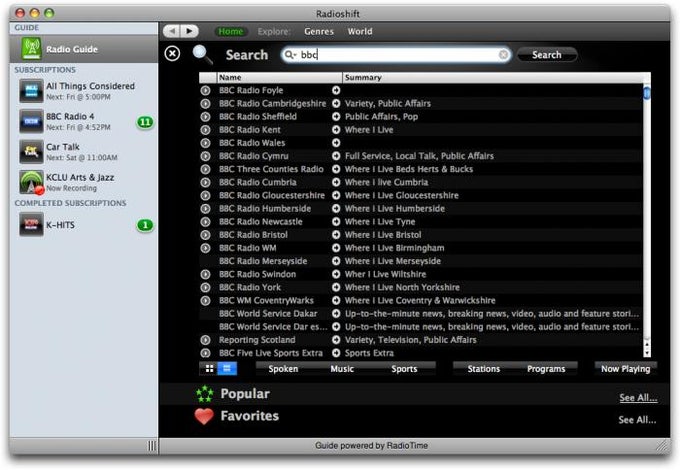See all Favorites
Viewport: 680px width, 470px height.
coord(637,420)
